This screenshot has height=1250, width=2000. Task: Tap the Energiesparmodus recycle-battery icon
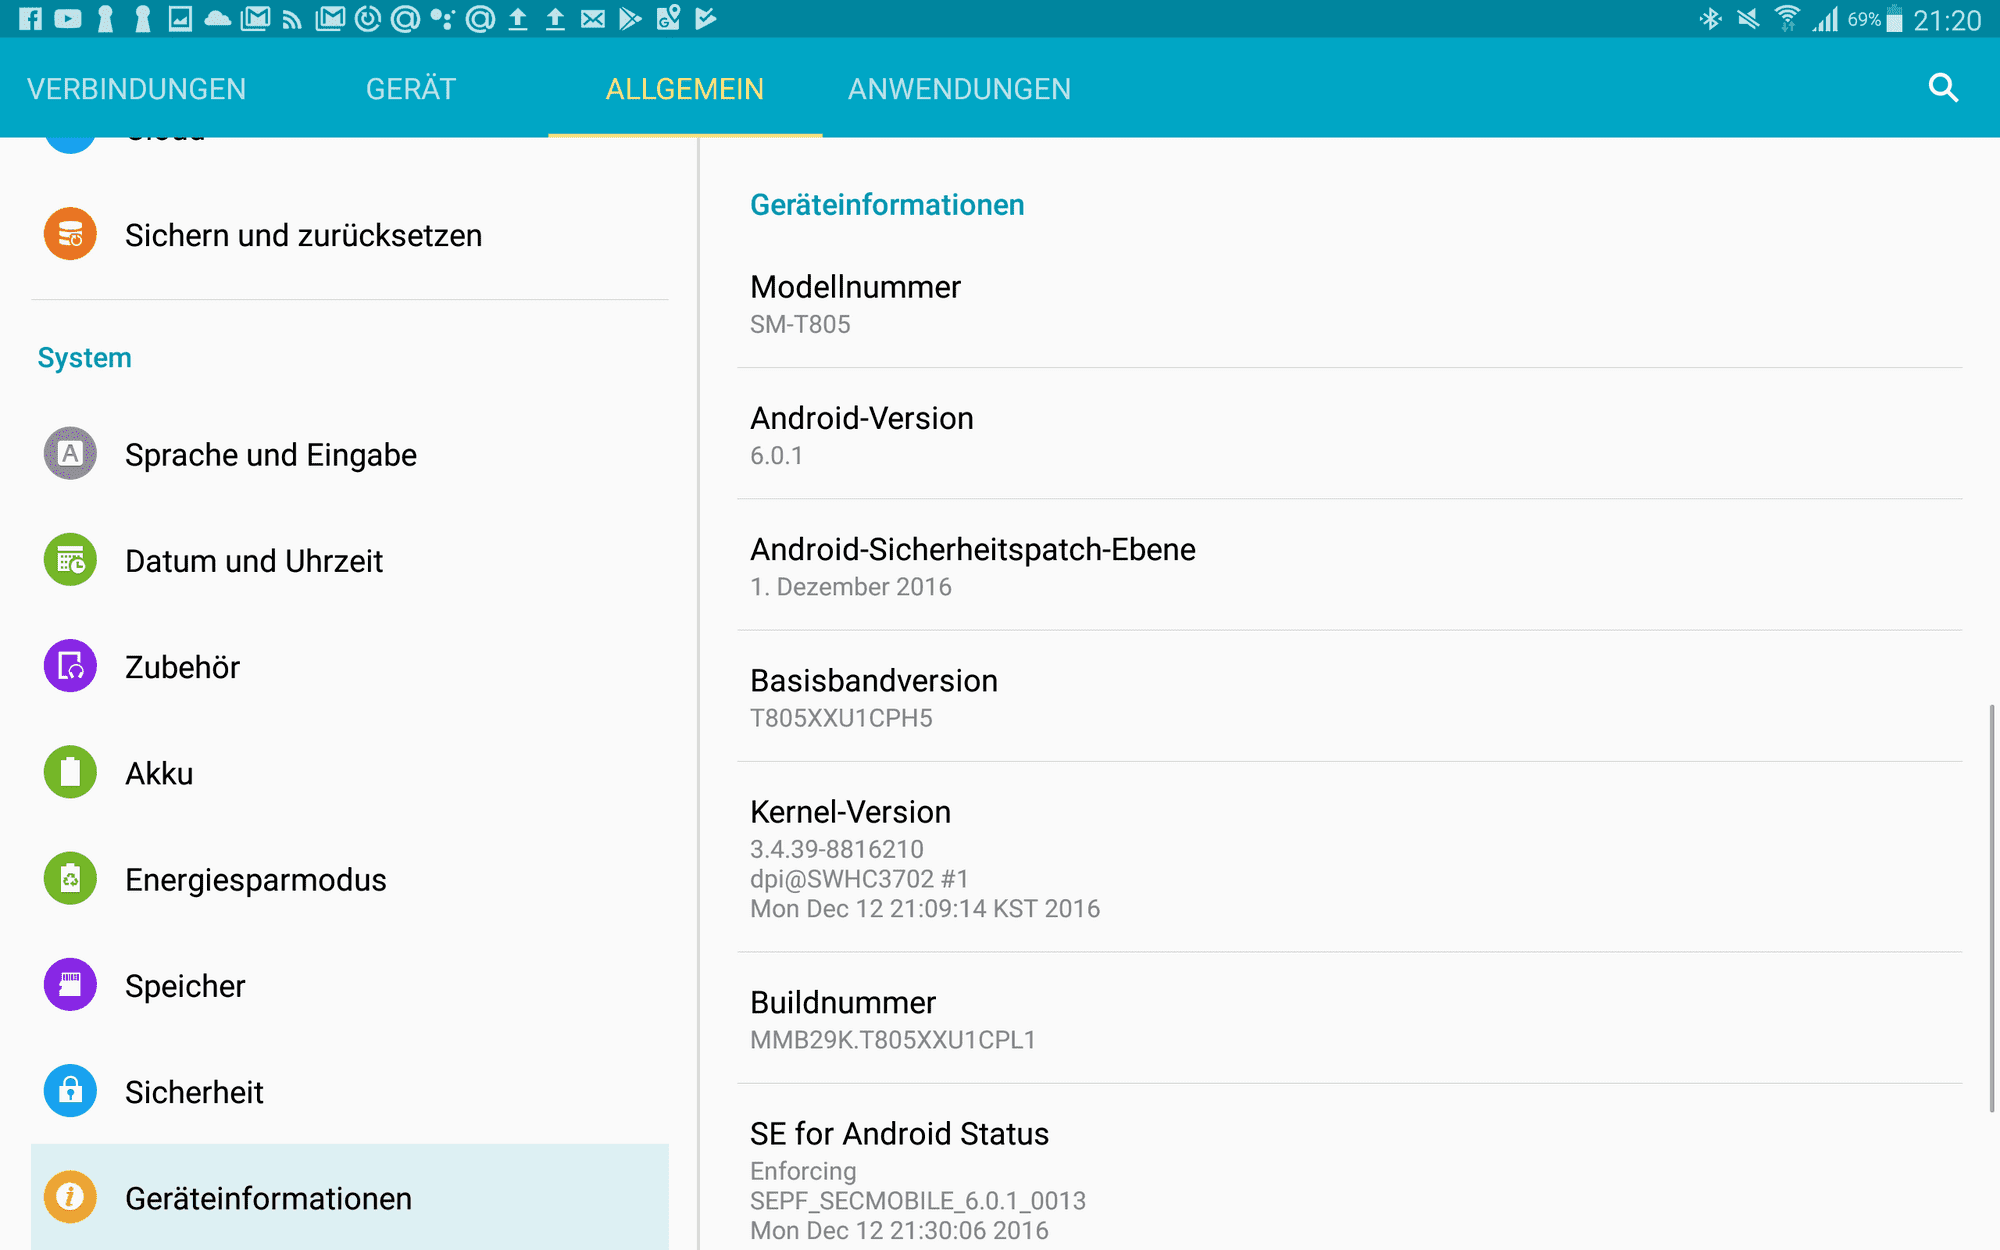(70, 879)
